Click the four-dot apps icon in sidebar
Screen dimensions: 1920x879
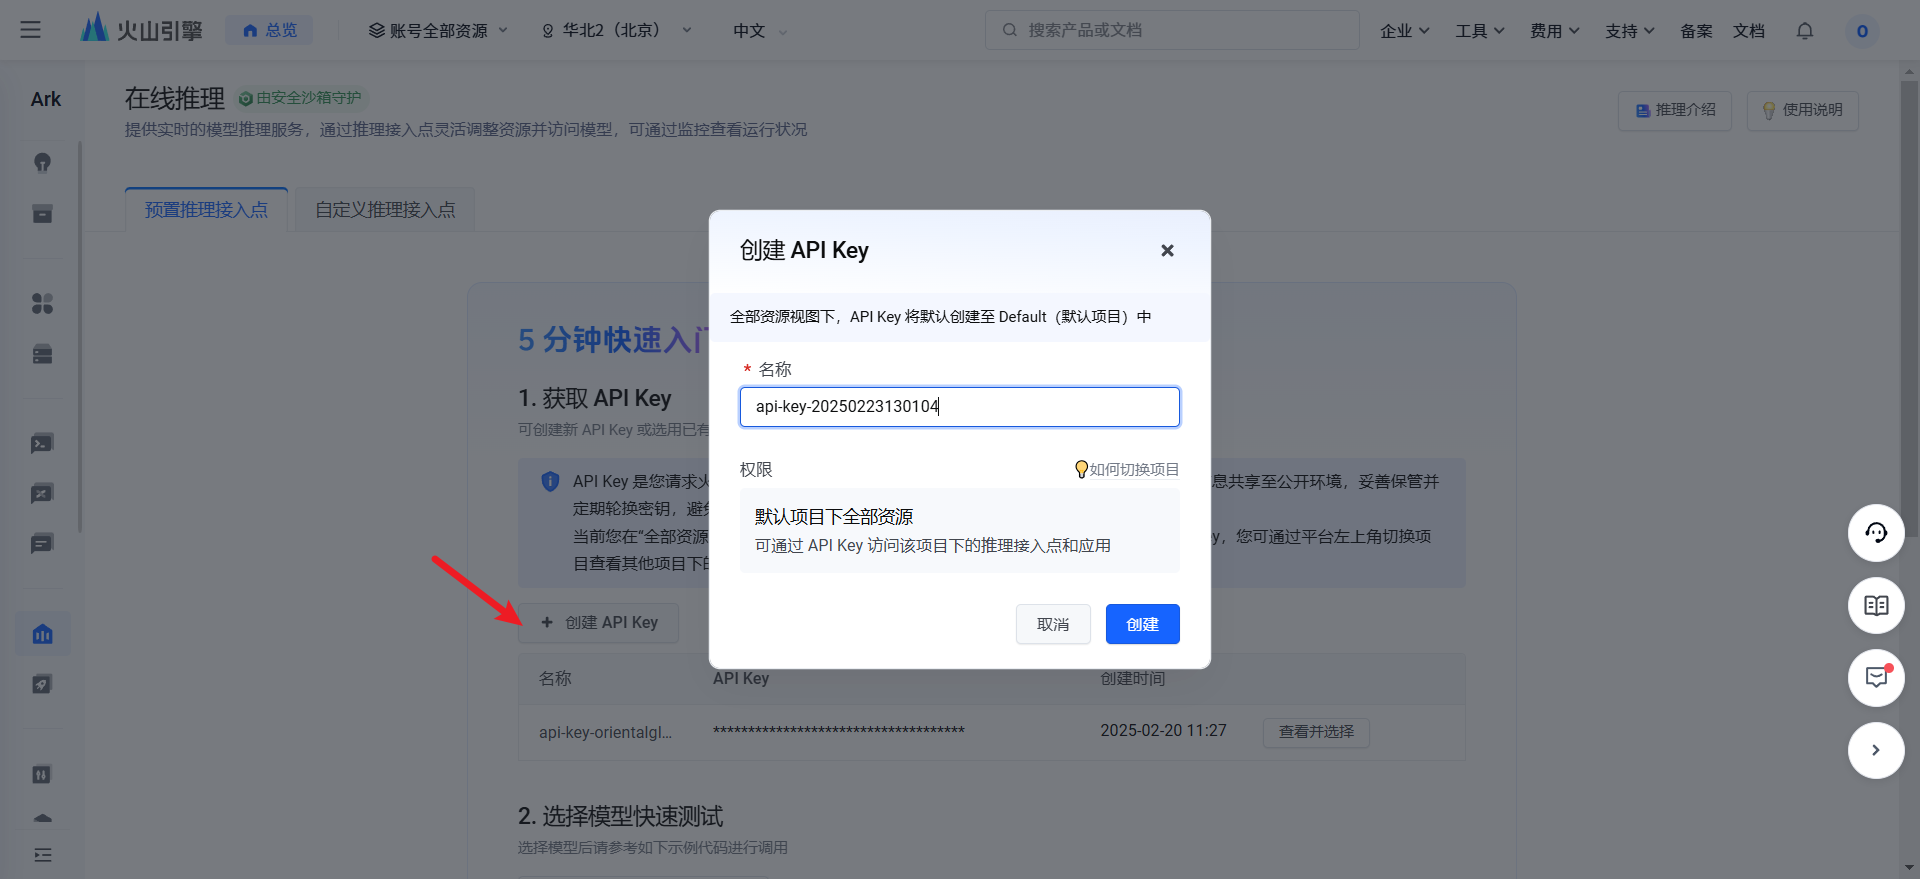(x=42, y=303)
